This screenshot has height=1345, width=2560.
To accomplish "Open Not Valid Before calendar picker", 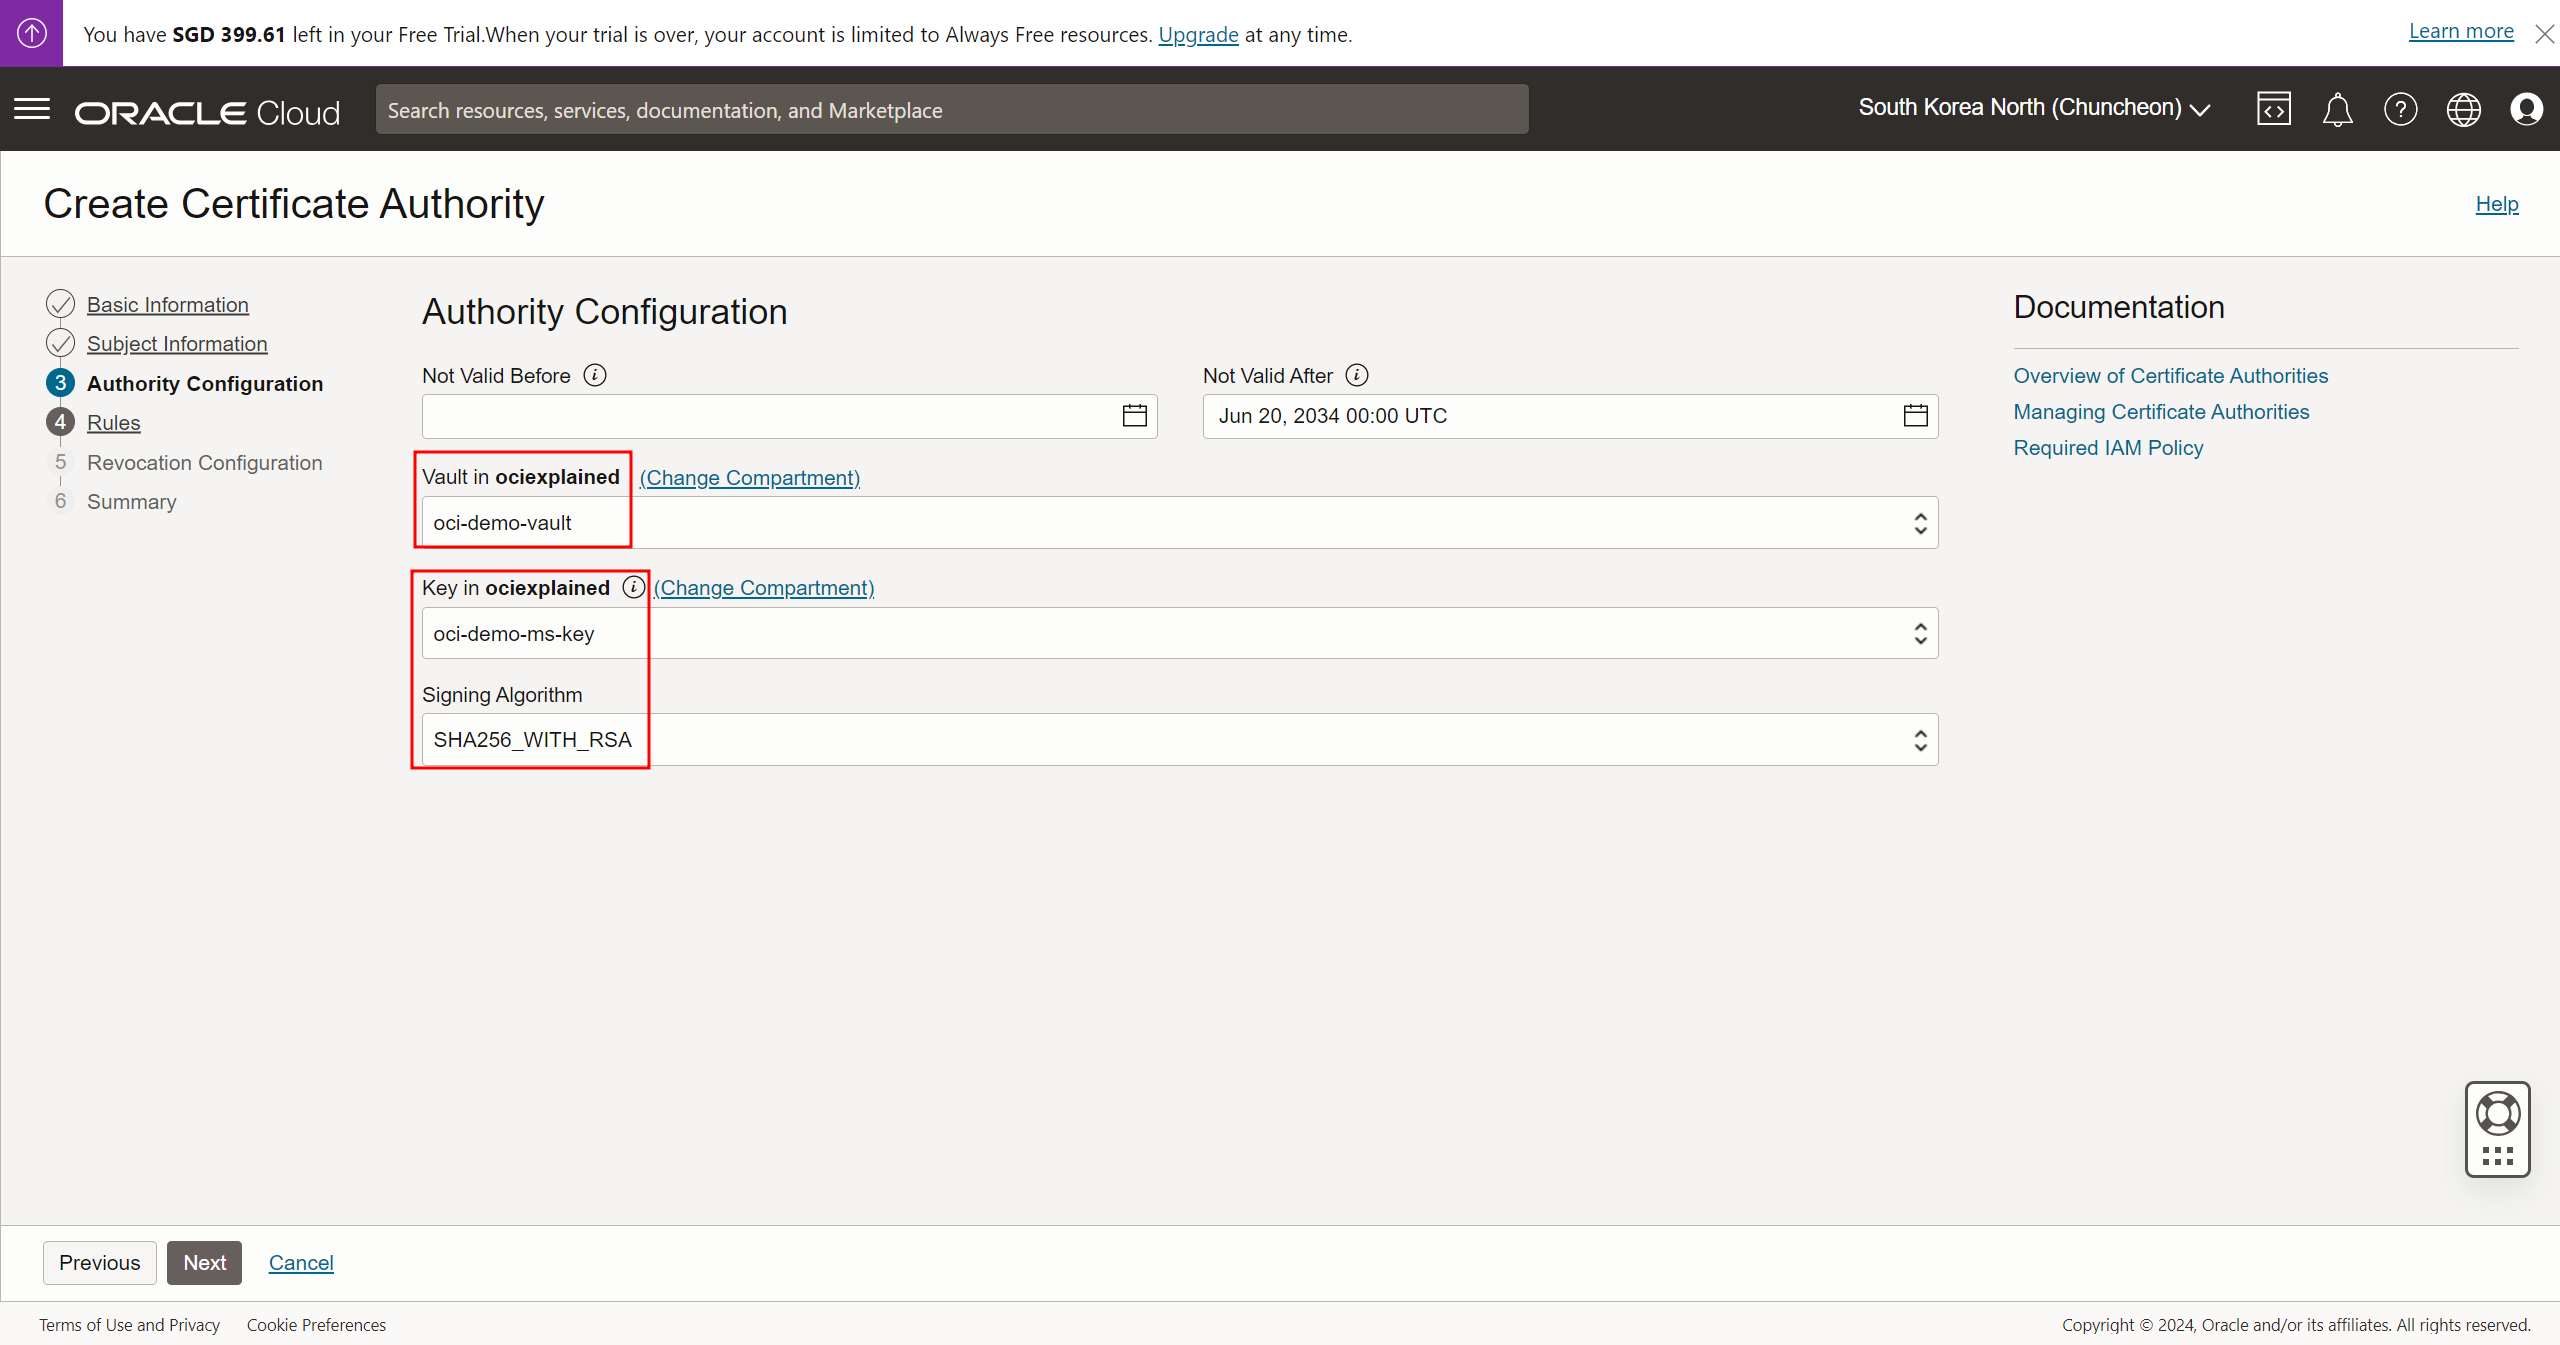I will click(x=1134, y=416).
